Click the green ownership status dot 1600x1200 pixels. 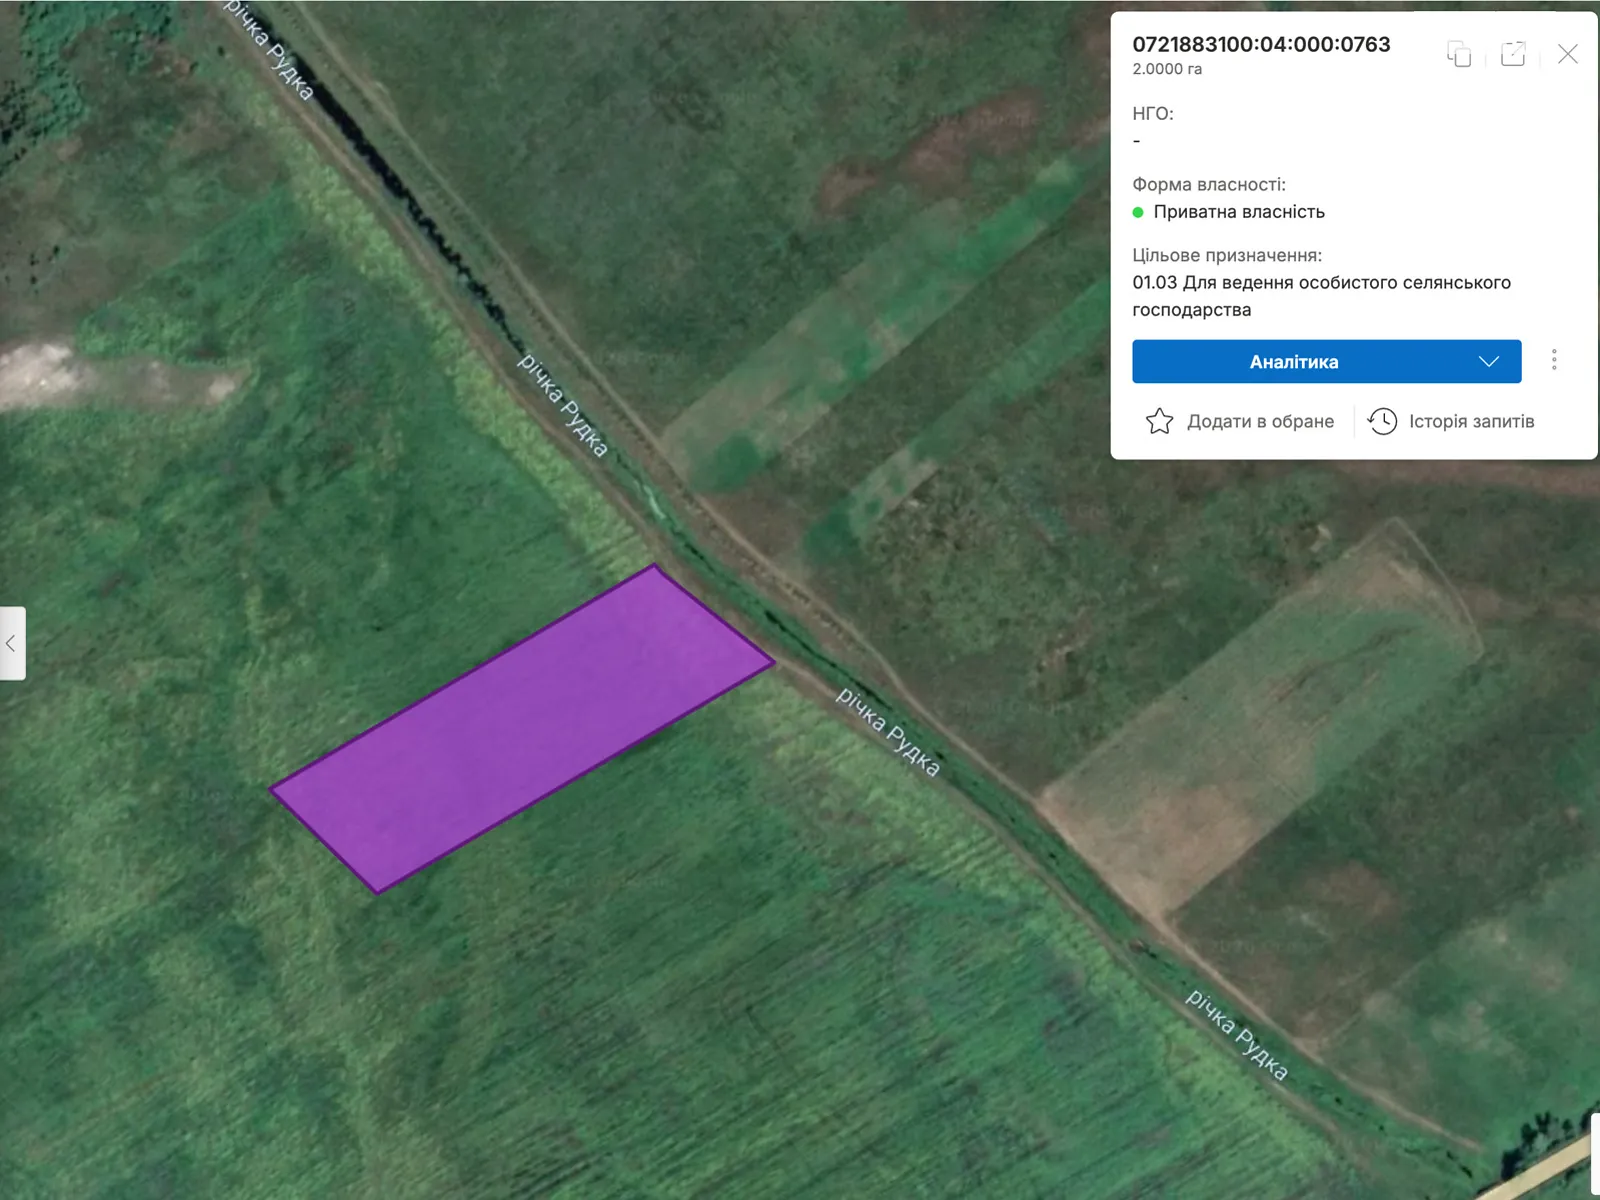1138,212
